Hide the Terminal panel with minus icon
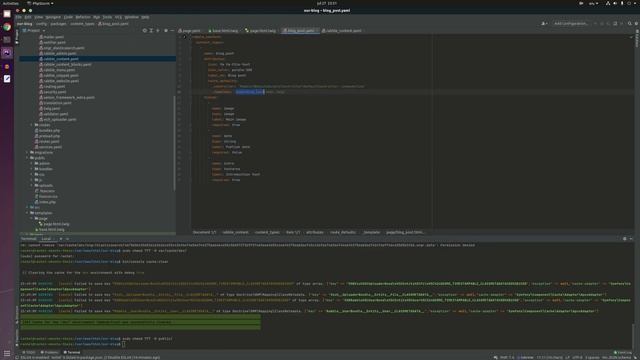 click(x=631, y=239)
